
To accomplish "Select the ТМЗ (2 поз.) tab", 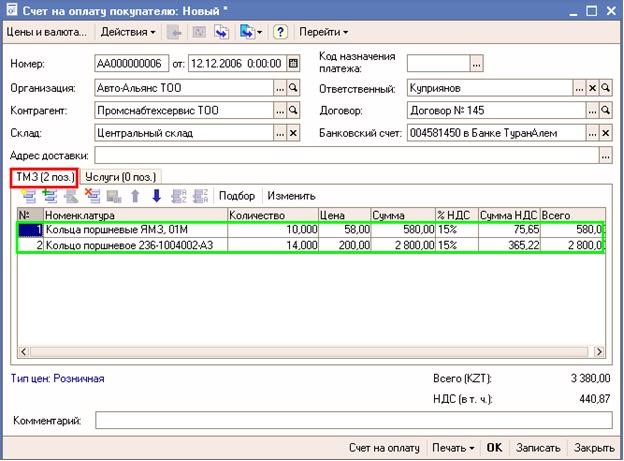I will click(43, 177).
